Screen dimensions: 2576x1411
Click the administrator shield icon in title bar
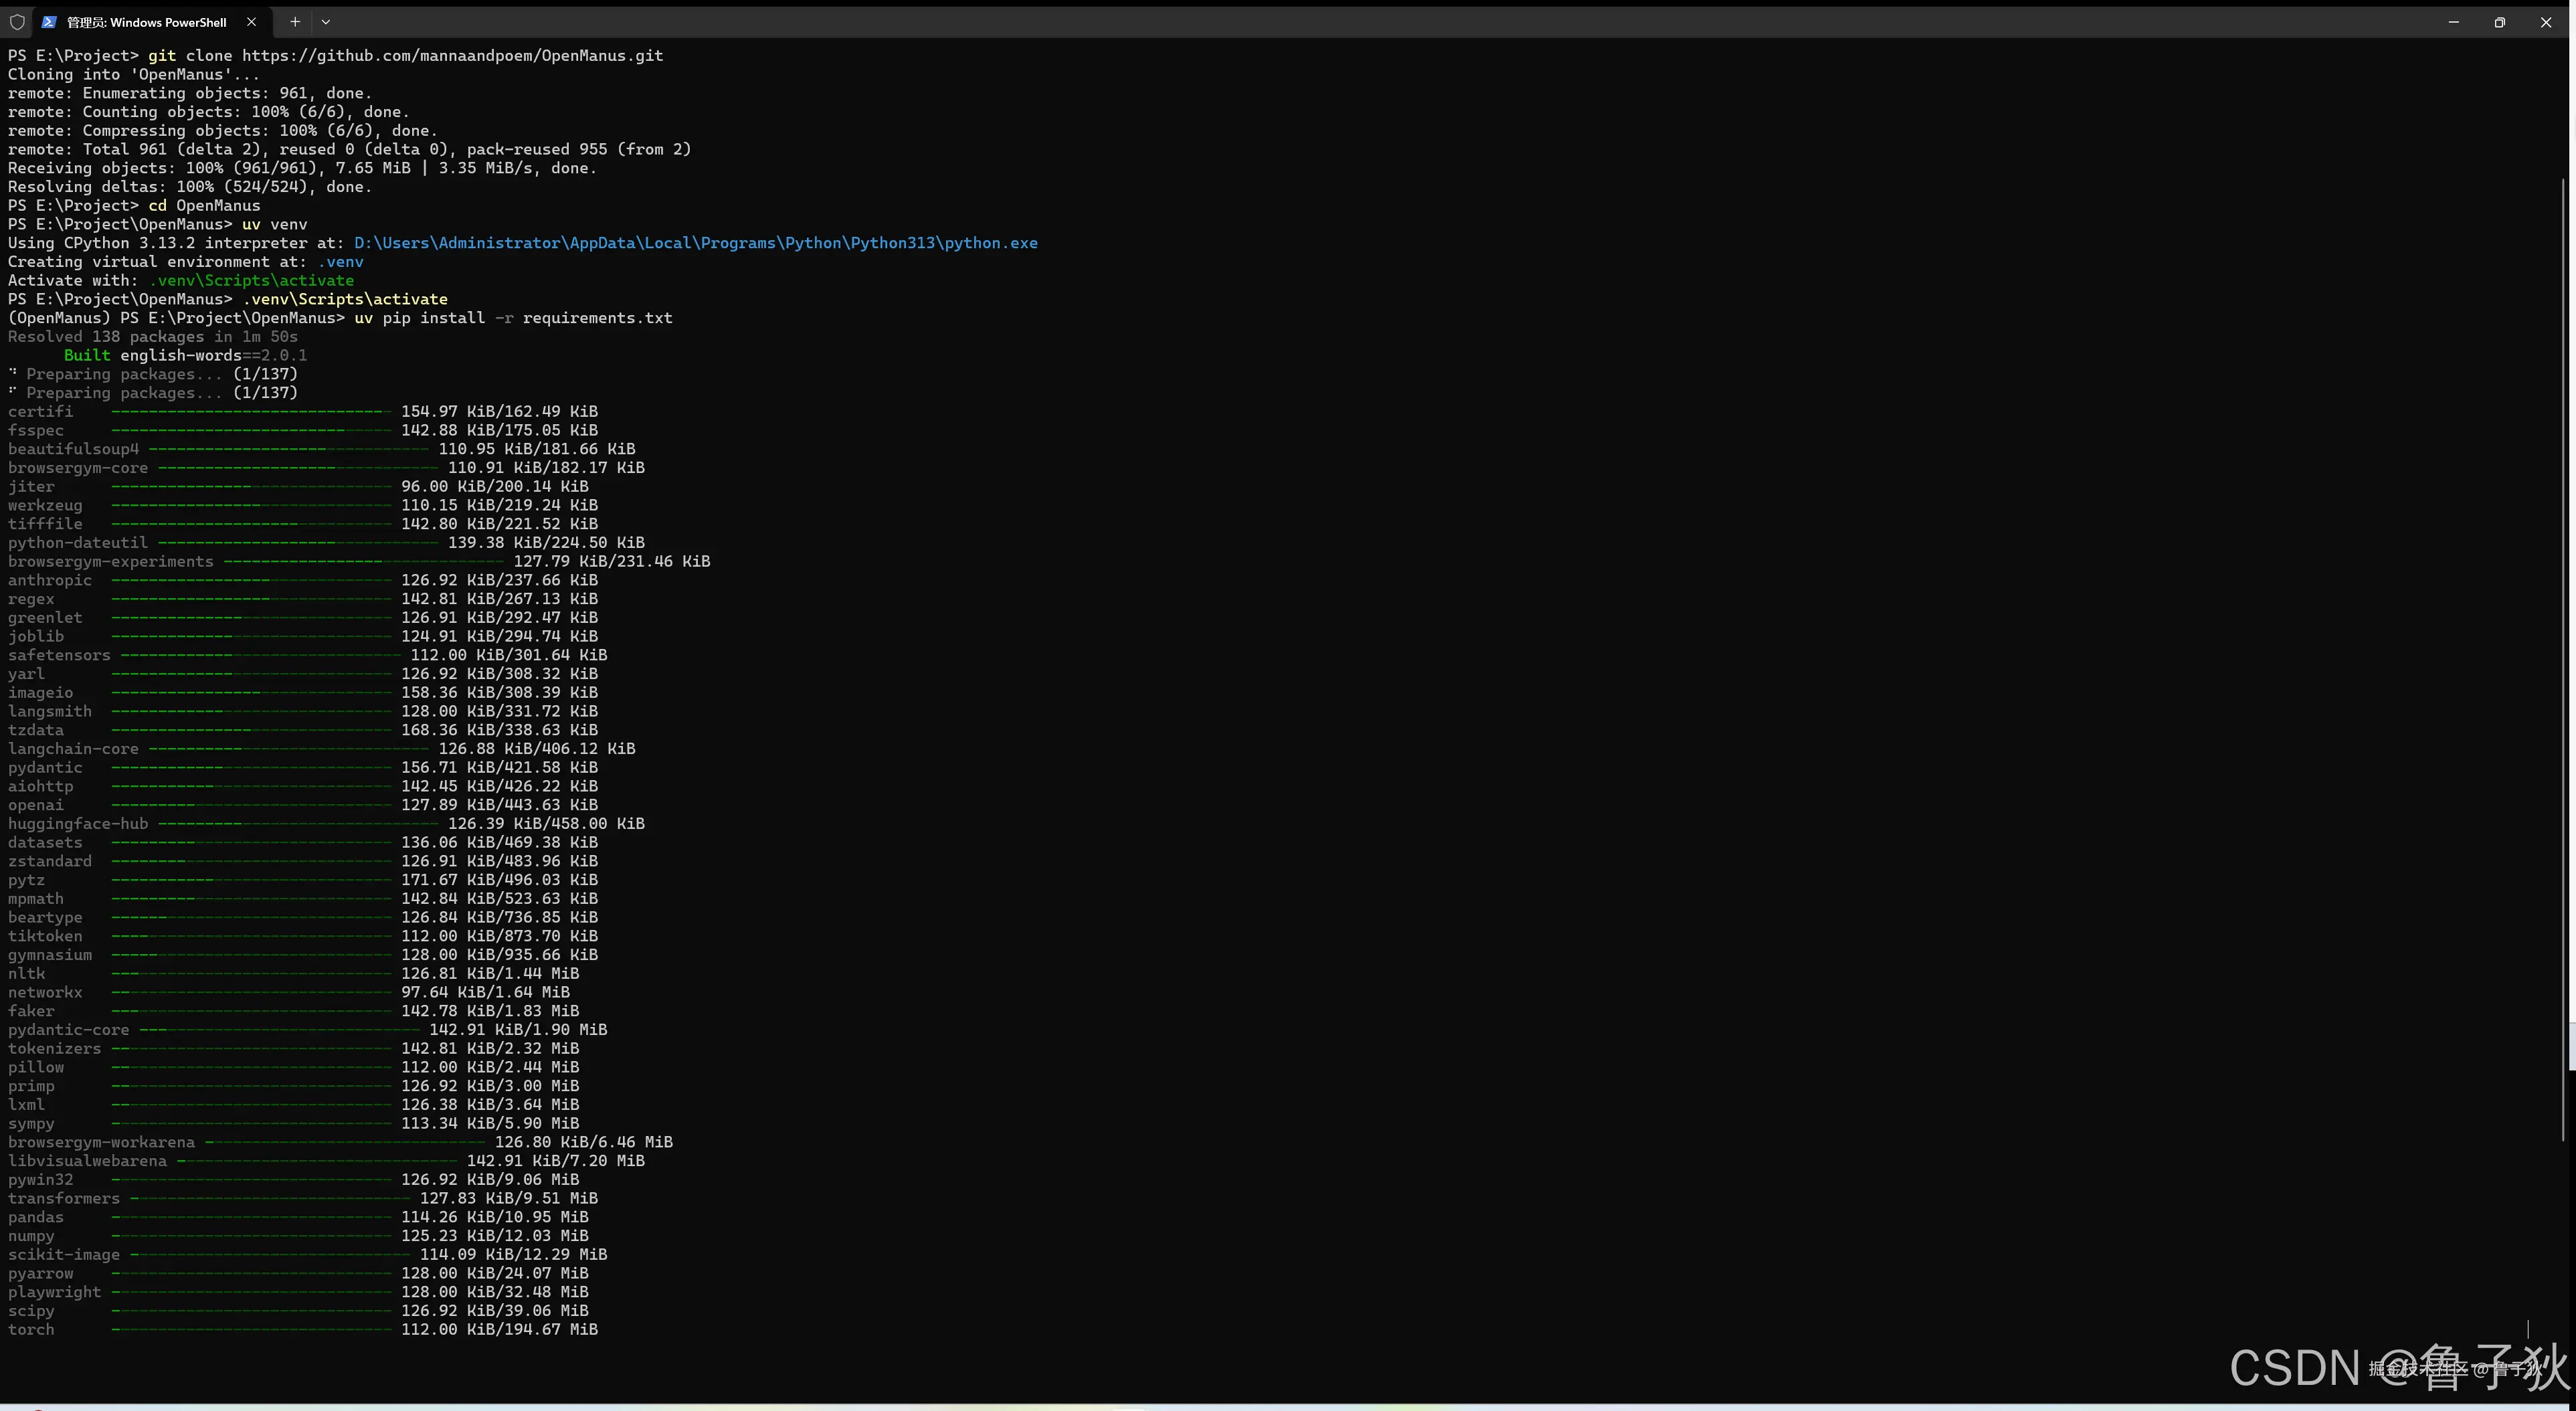(17, 22)
